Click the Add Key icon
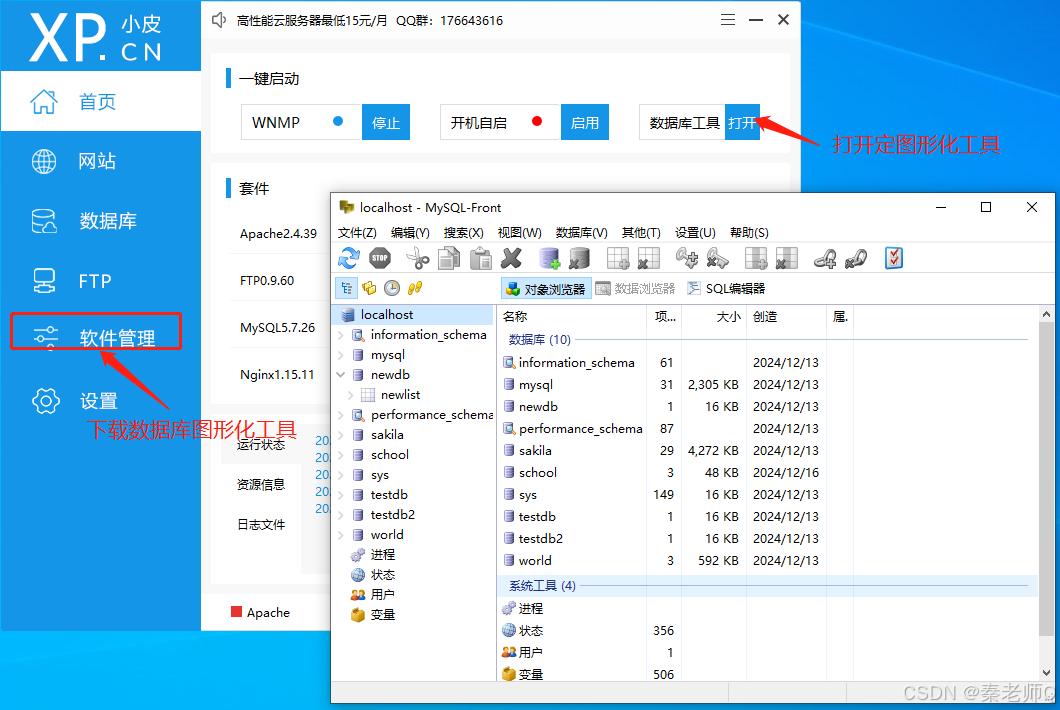This screenshot has width=1060, height=710. click(686, 258)
